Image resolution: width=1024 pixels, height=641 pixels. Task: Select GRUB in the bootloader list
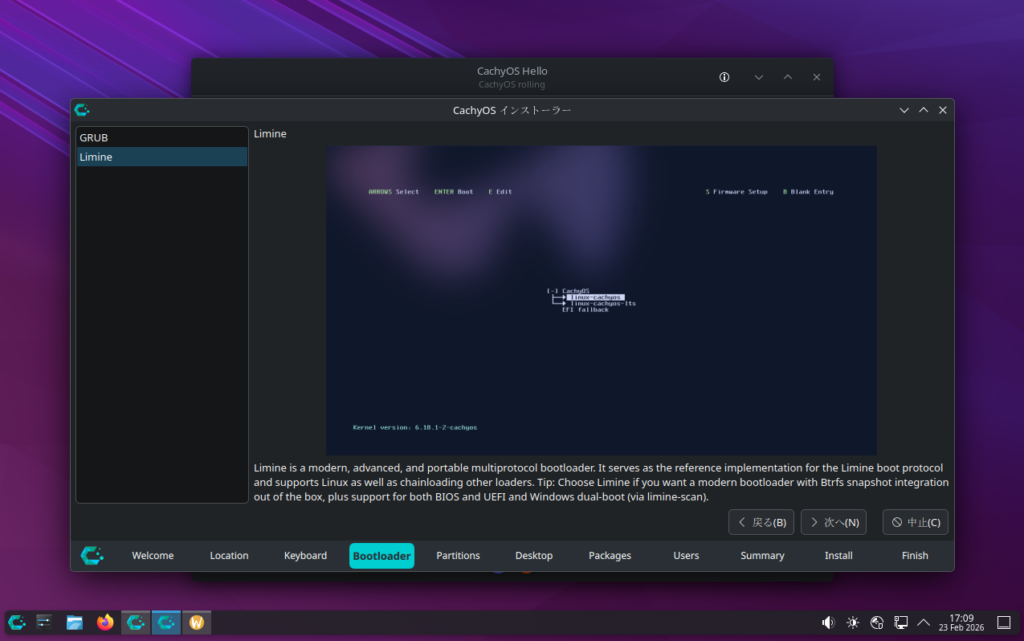[x=161, y=137]
